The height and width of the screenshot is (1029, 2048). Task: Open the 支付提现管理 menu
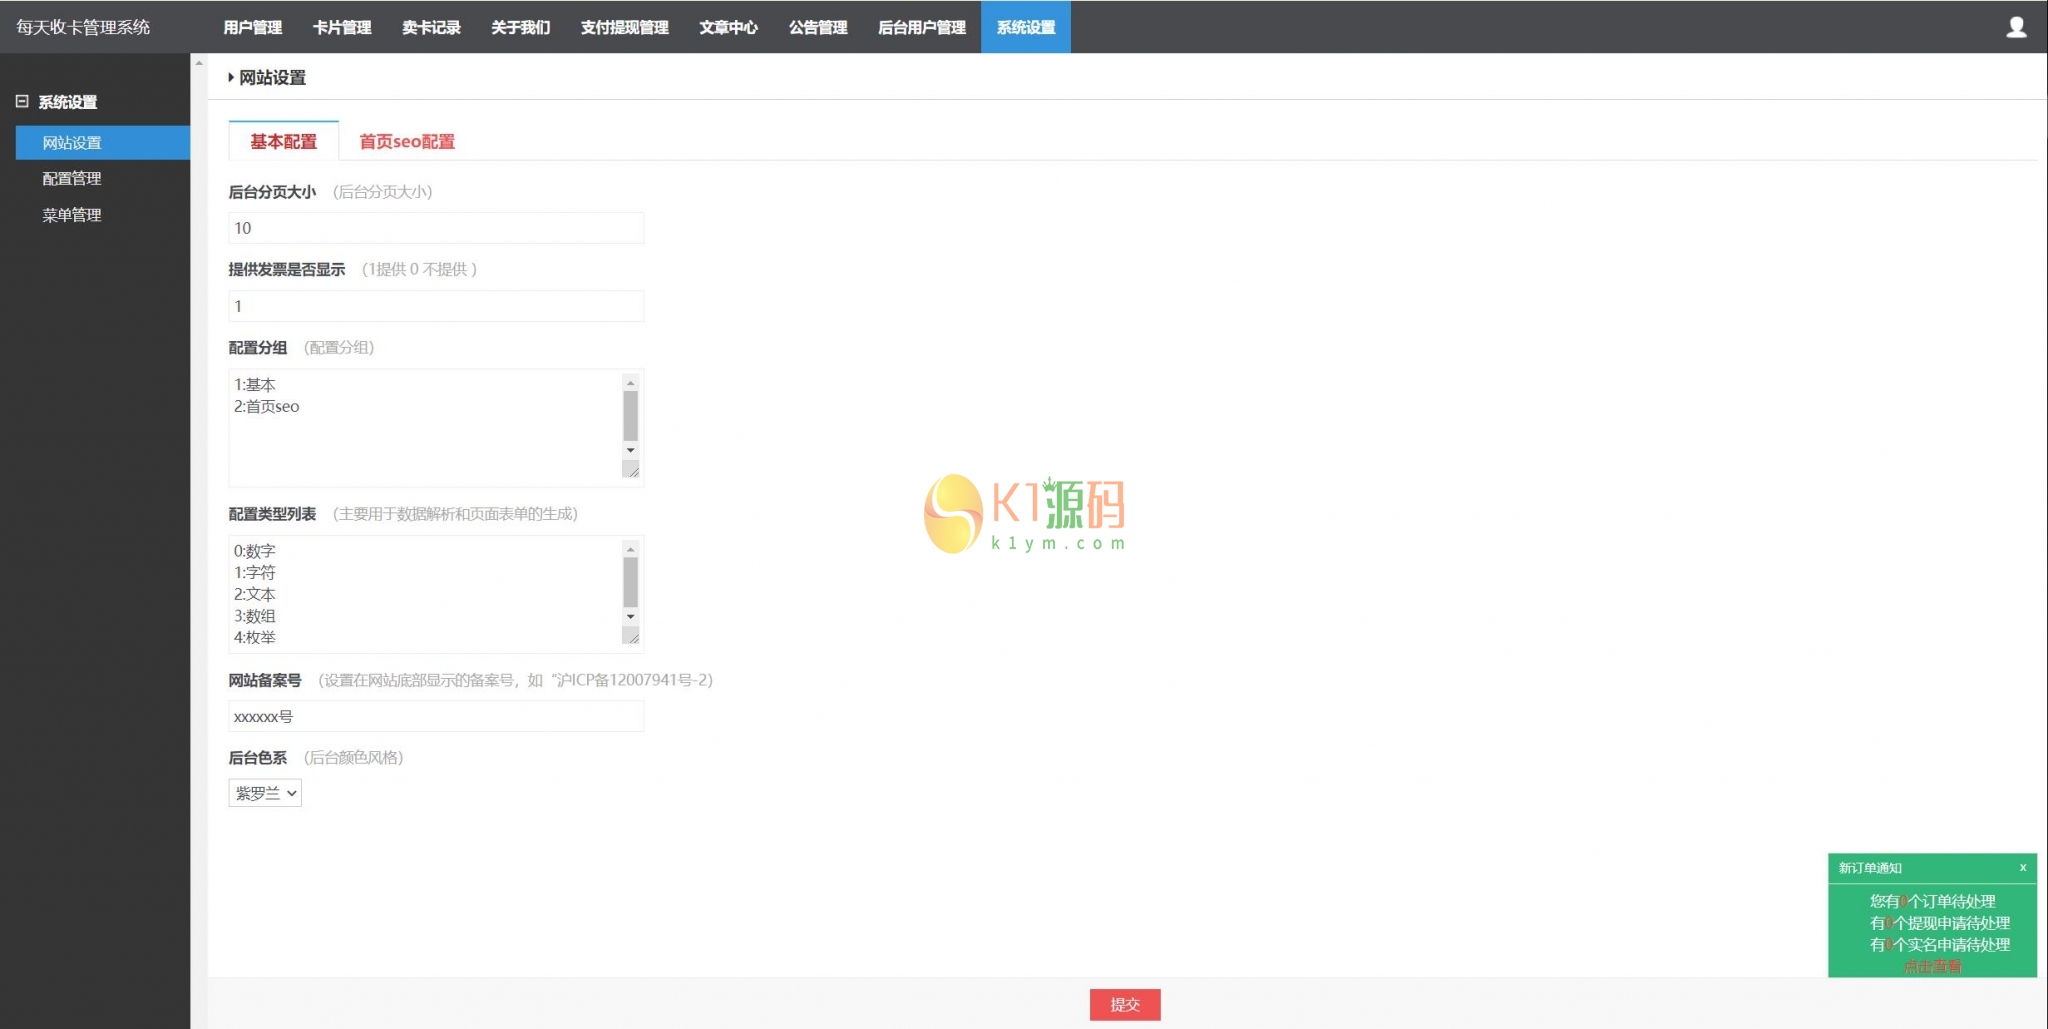(x=625, y=27)
